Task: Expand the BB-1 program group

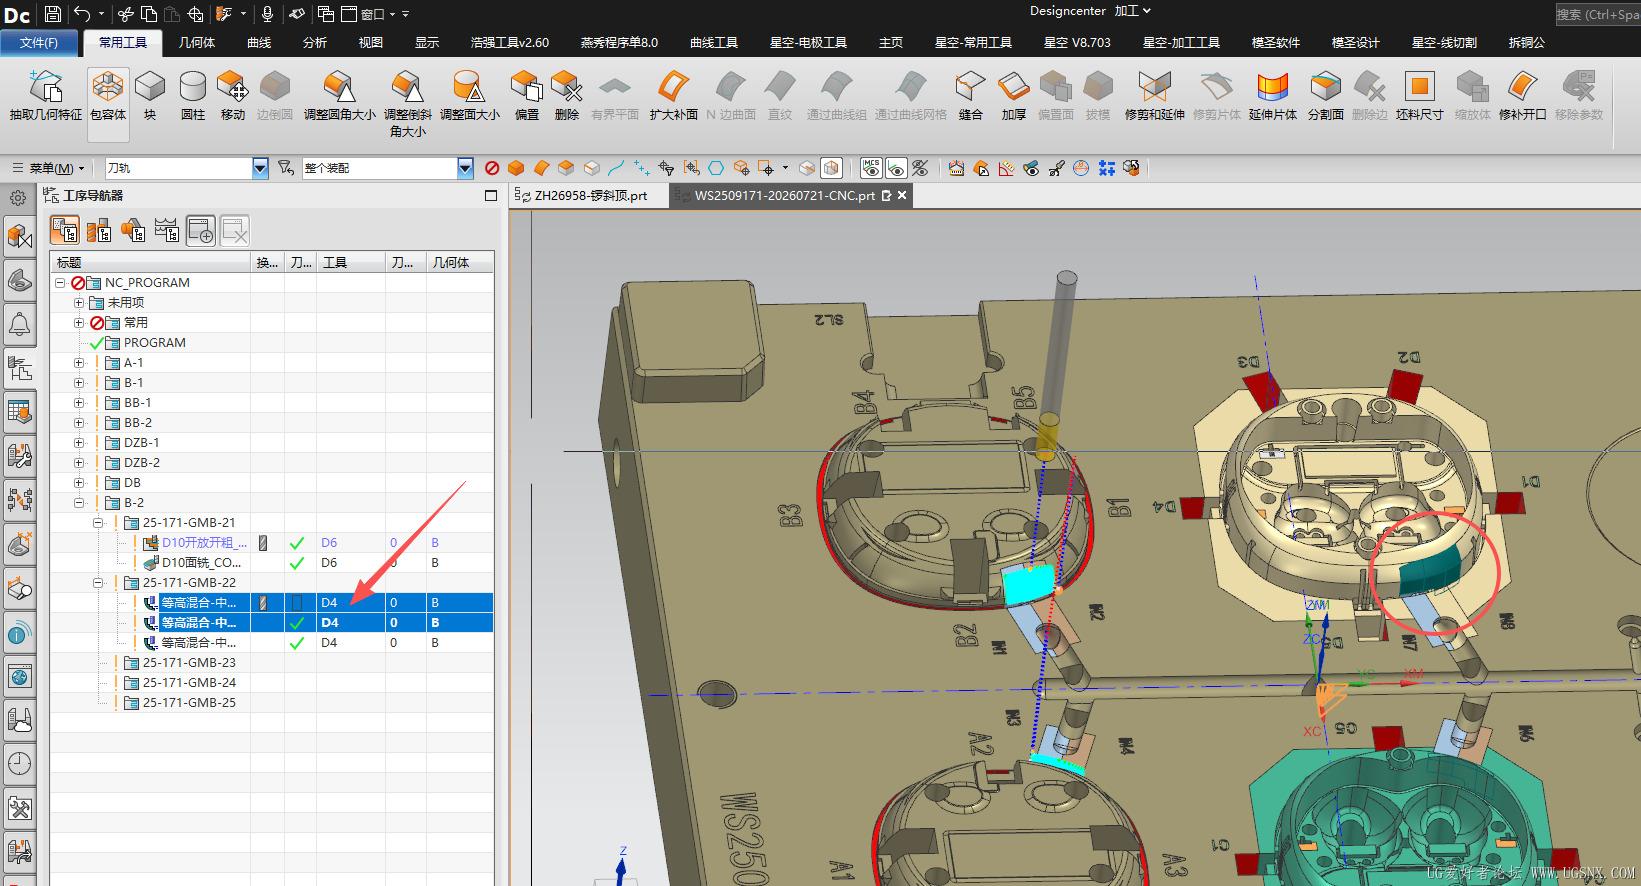Action: pos(79,403)
